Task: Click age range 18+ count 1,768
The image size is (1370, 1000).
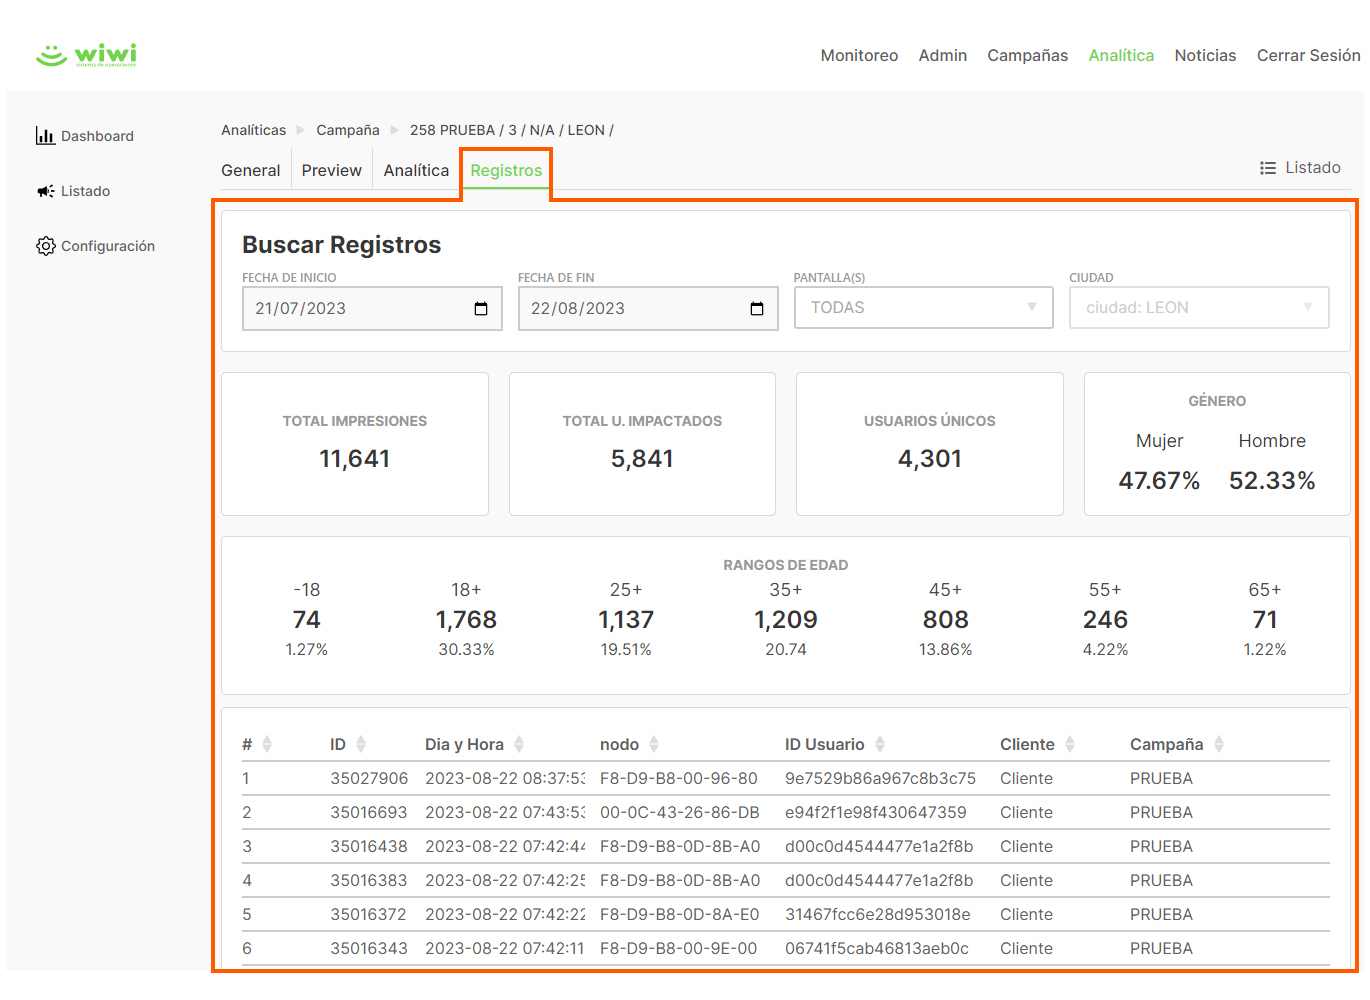Action: tap(466, 620)
